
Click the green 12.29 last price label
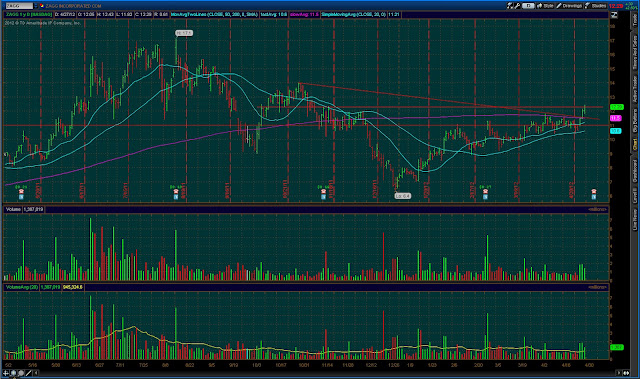coord(616,107)
